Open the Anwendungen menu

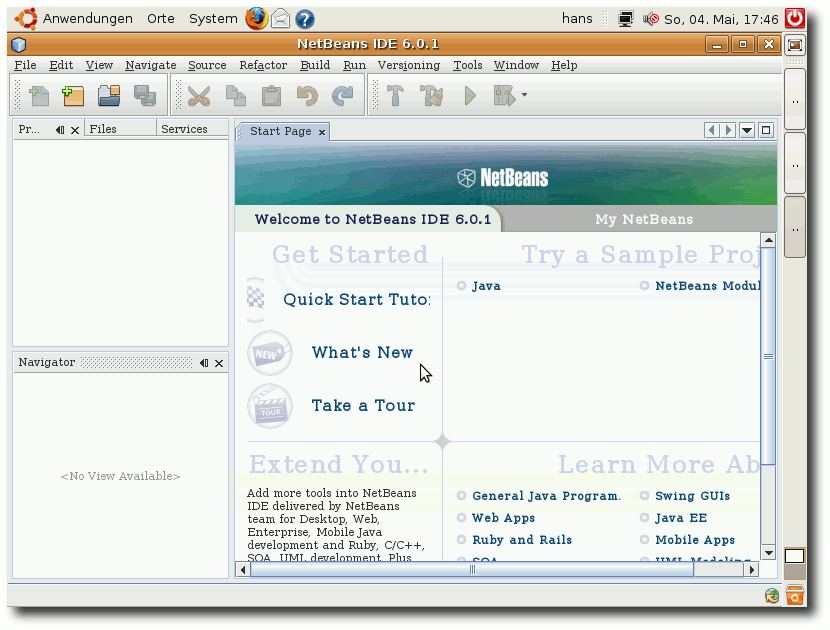(x=87, y=19)
